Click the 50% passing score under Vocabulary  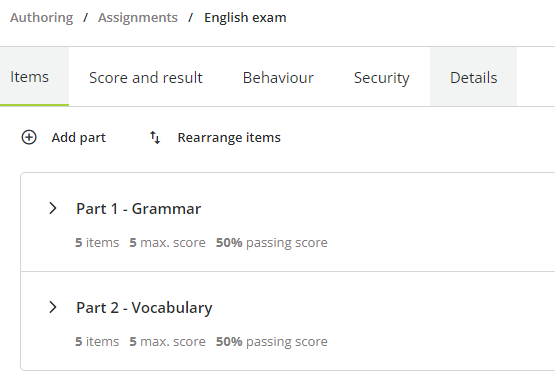(x=272, y=342)
